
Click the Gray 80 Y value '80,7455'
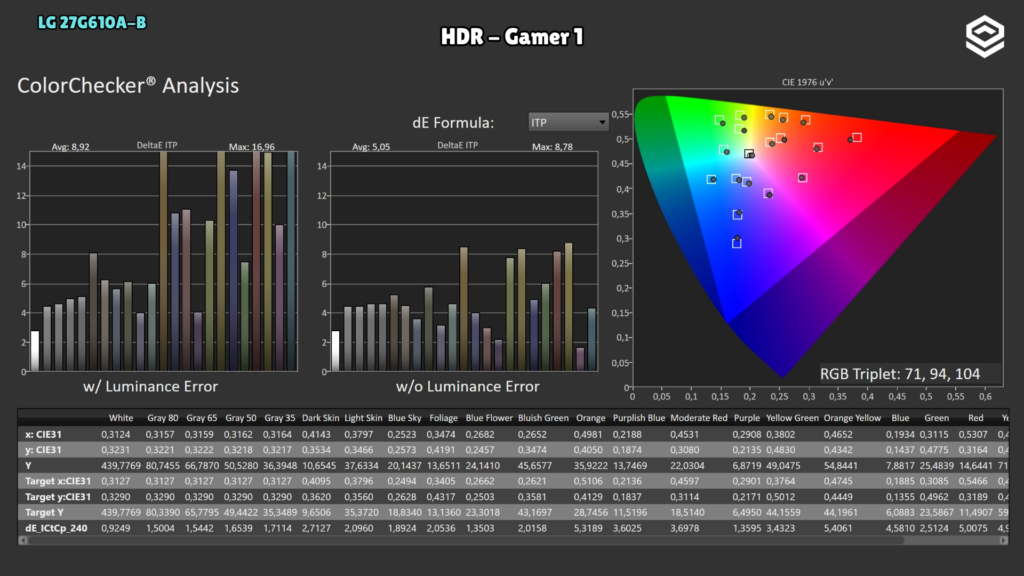coord(162,466)
